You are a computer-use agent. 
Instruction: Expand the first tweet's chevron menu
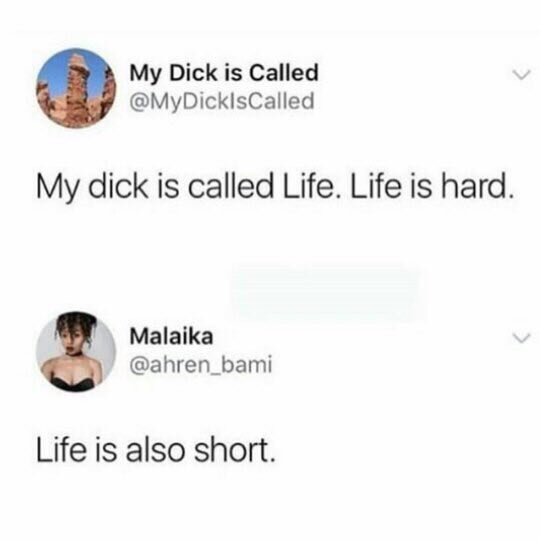click(x=520, y=74)
